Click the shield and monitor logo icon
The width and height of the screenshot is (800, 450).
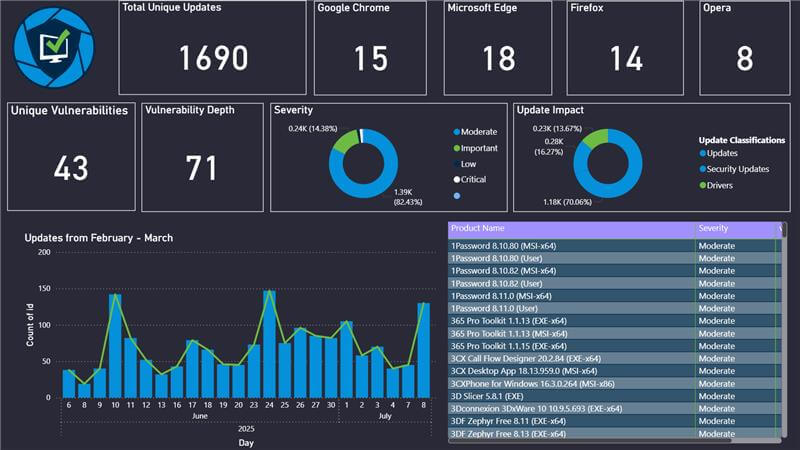(x=54, y=47)
